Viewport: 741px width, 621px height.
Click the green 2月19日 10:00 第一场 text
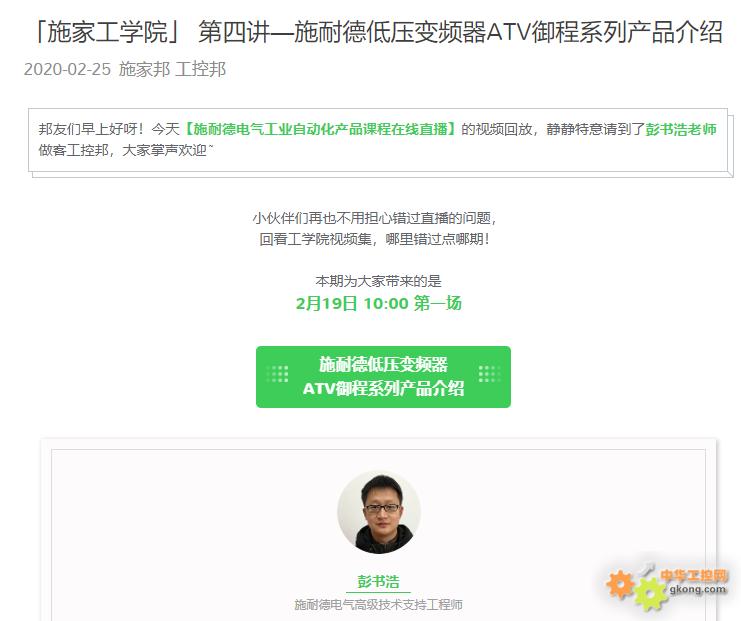[379, 303]
